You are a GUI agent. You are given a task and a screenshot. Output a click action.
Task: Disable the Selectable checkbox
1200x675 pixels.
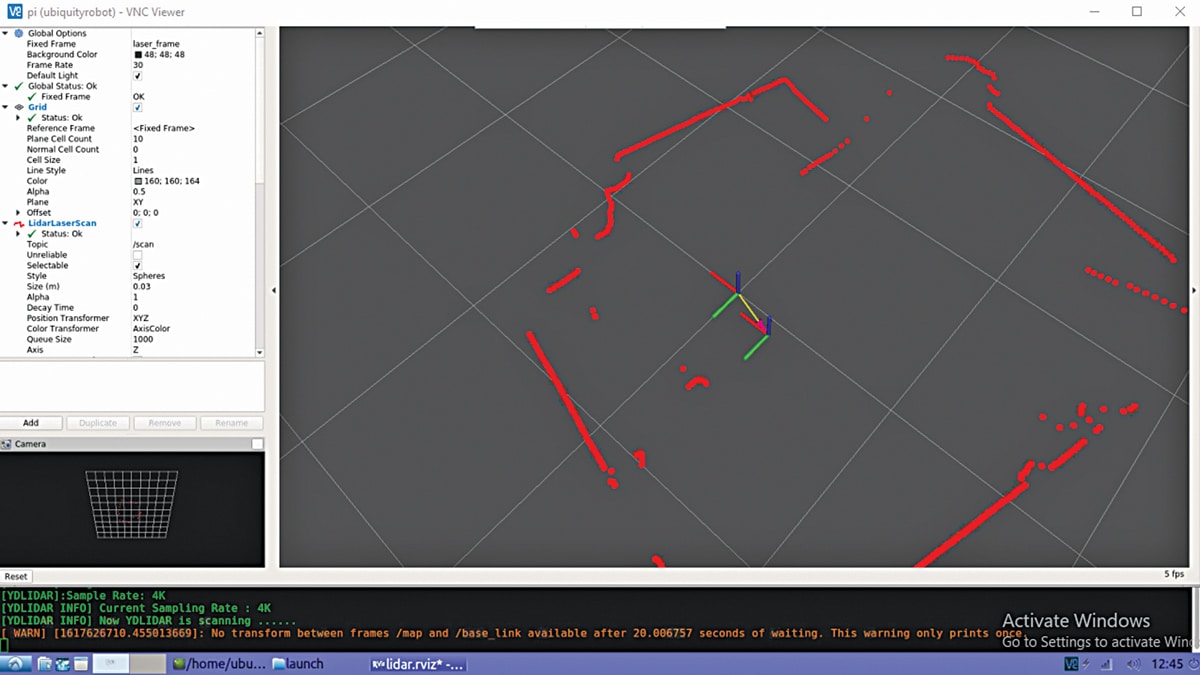tap(138, 266)
